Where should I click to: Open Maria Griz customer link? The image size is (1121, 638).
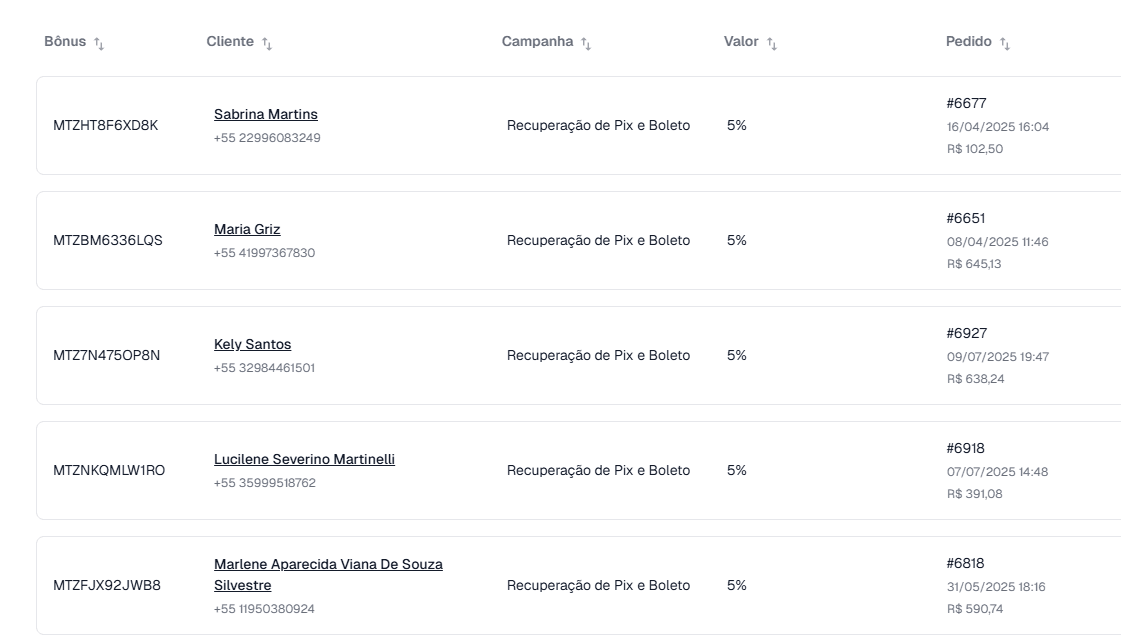click(247, 230)
